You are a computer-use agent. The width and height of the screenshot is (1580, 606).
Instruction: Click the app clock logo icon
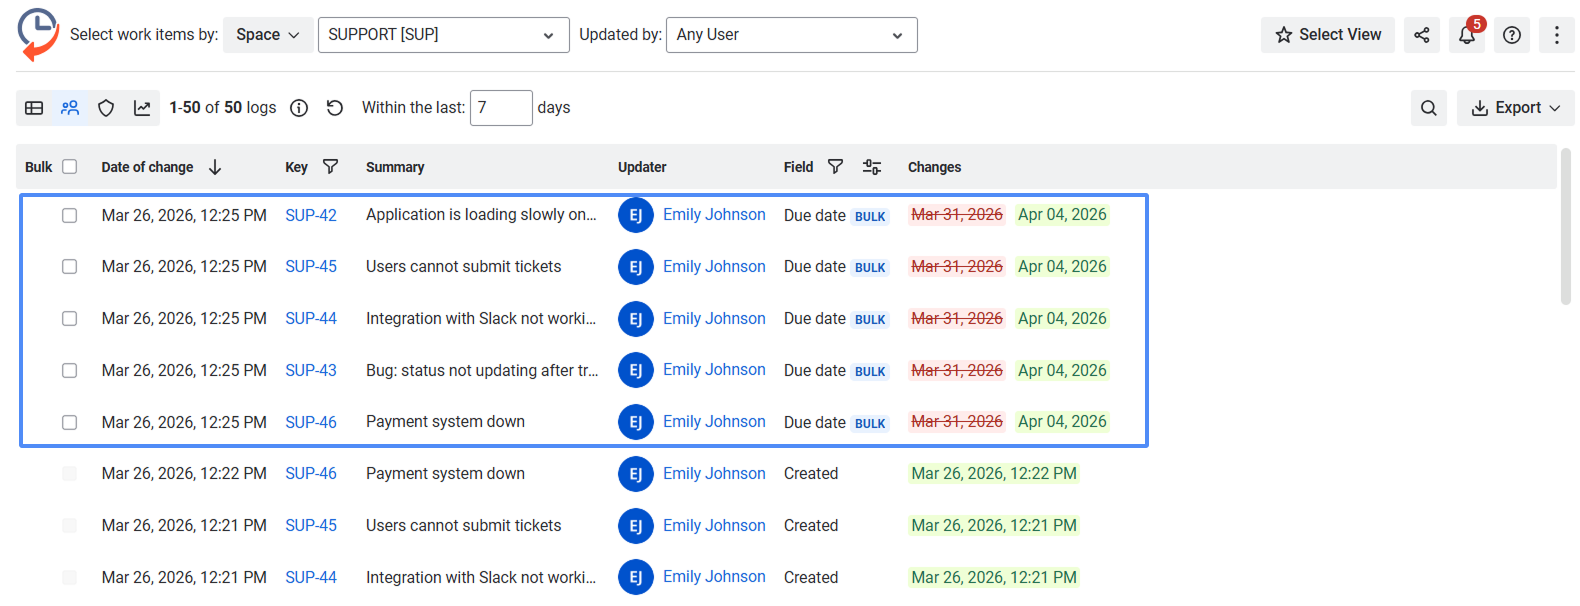click(x=38, y=34)
